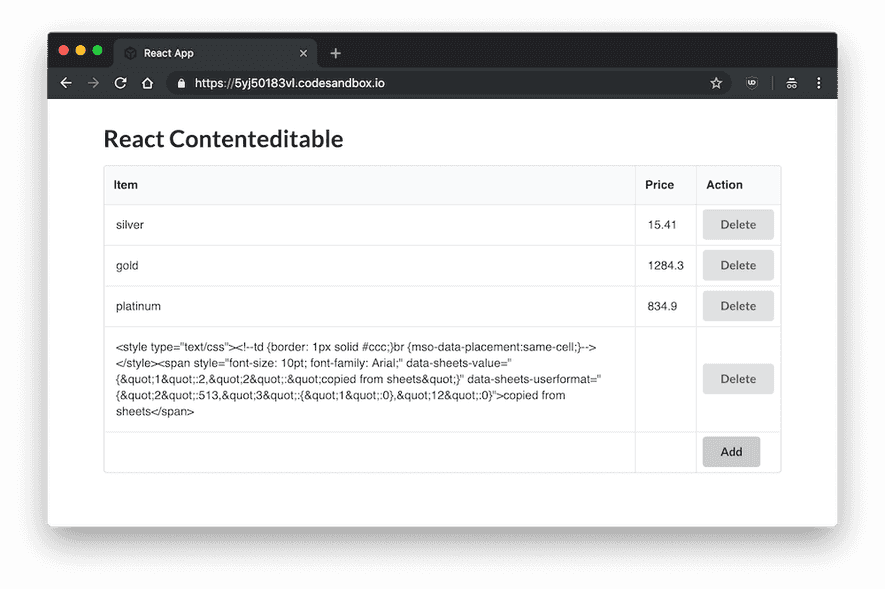Screen dimensions: 885x589
Task: Open a new tab with the plus
Action: 334,53
